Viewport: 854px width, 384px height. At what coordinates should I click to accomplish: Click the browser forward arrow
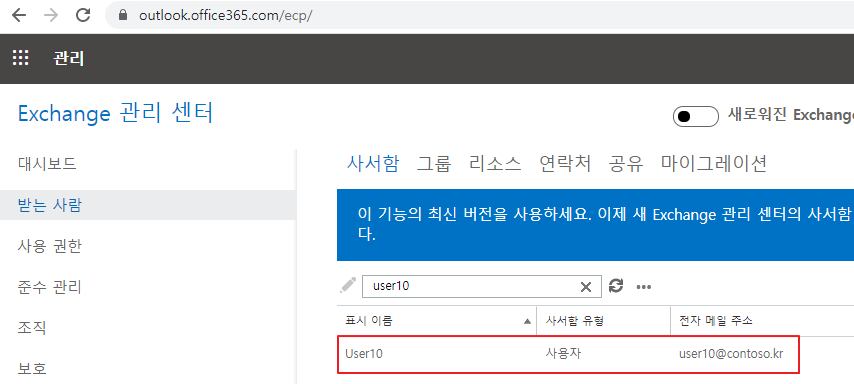51,15
